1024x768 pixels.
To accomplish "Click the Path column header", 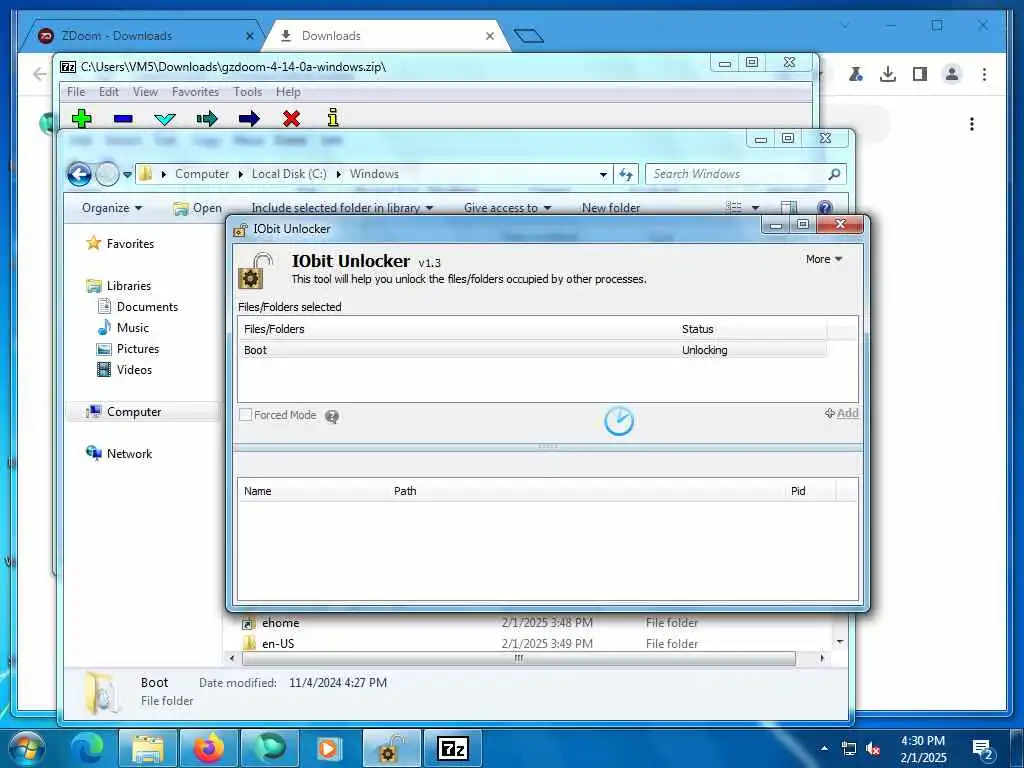I will pos(405,491).
